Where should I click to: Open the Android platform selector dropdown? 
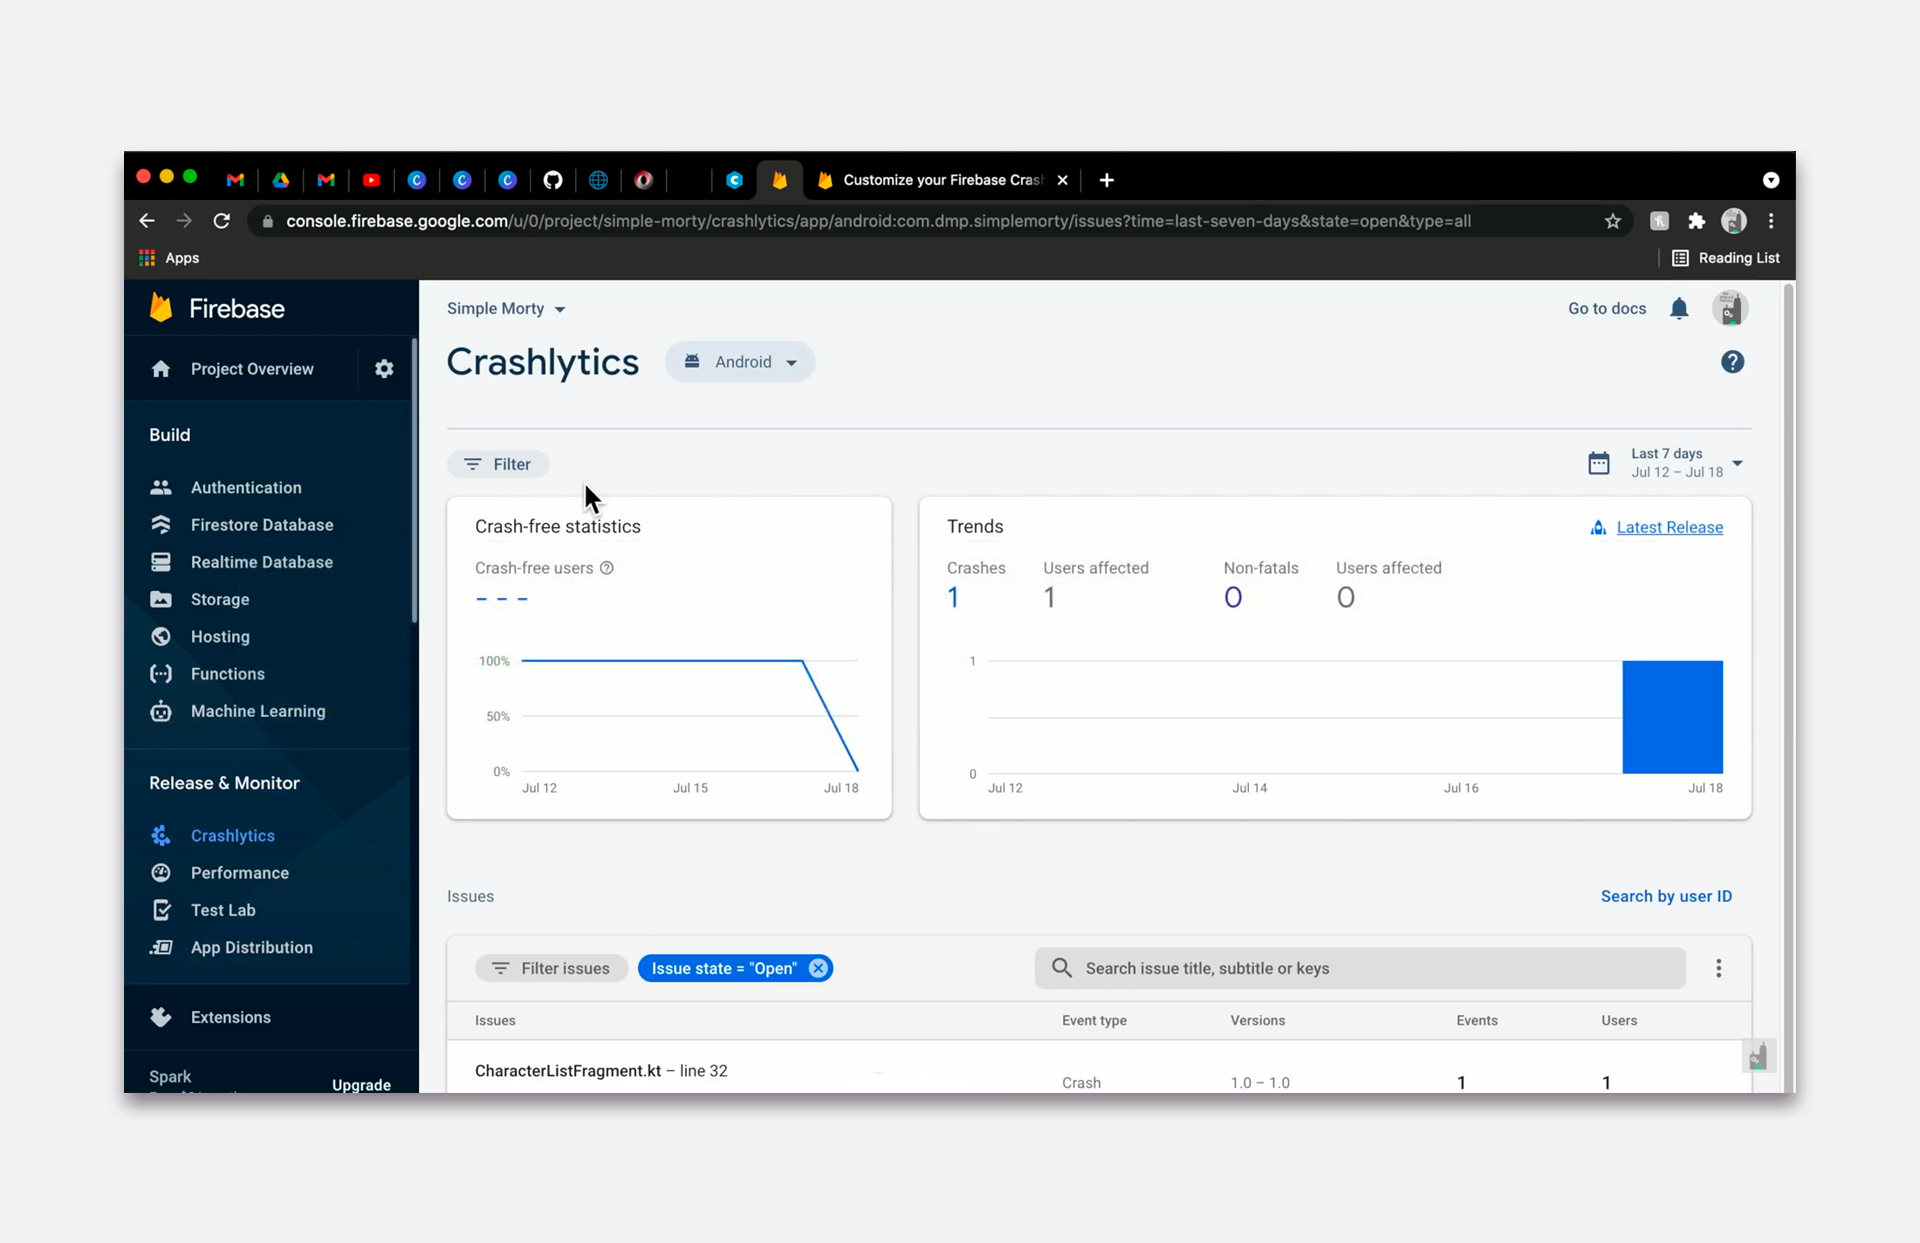click(x=740, y=362)
